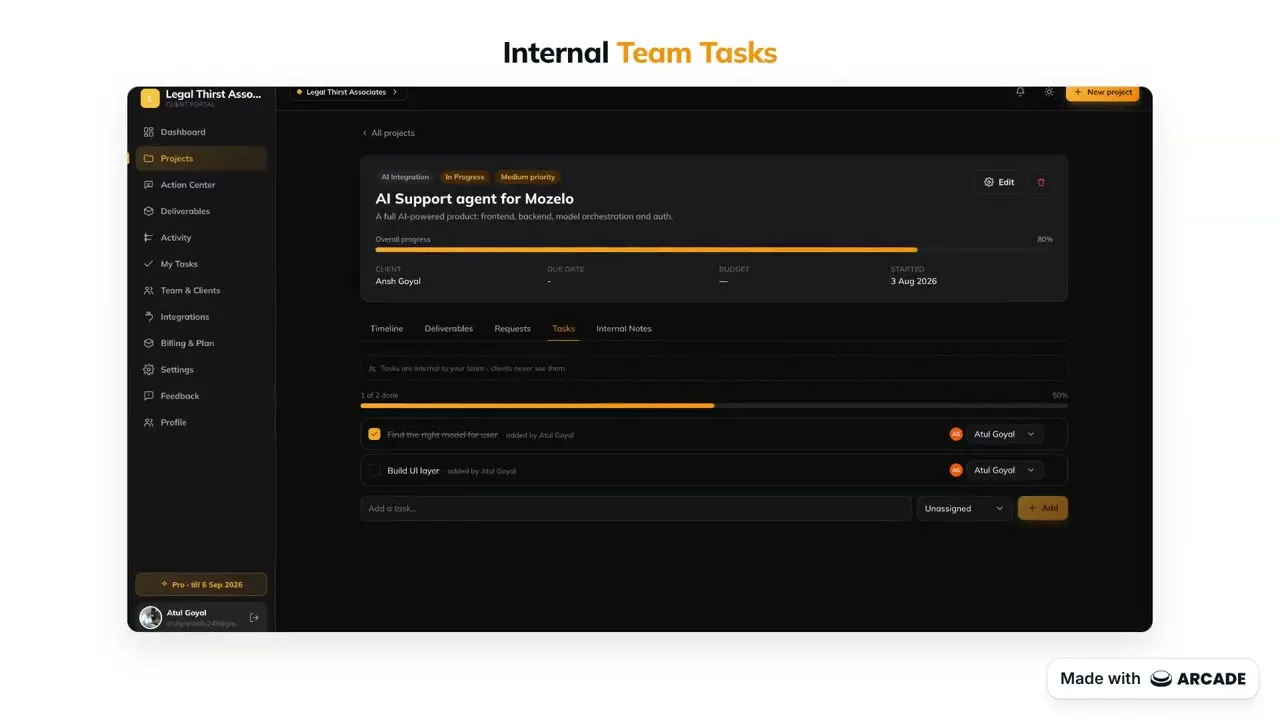Go to My Tasks checkmark icon
This screenshot has width=1280, height=720.
point(148,264)
